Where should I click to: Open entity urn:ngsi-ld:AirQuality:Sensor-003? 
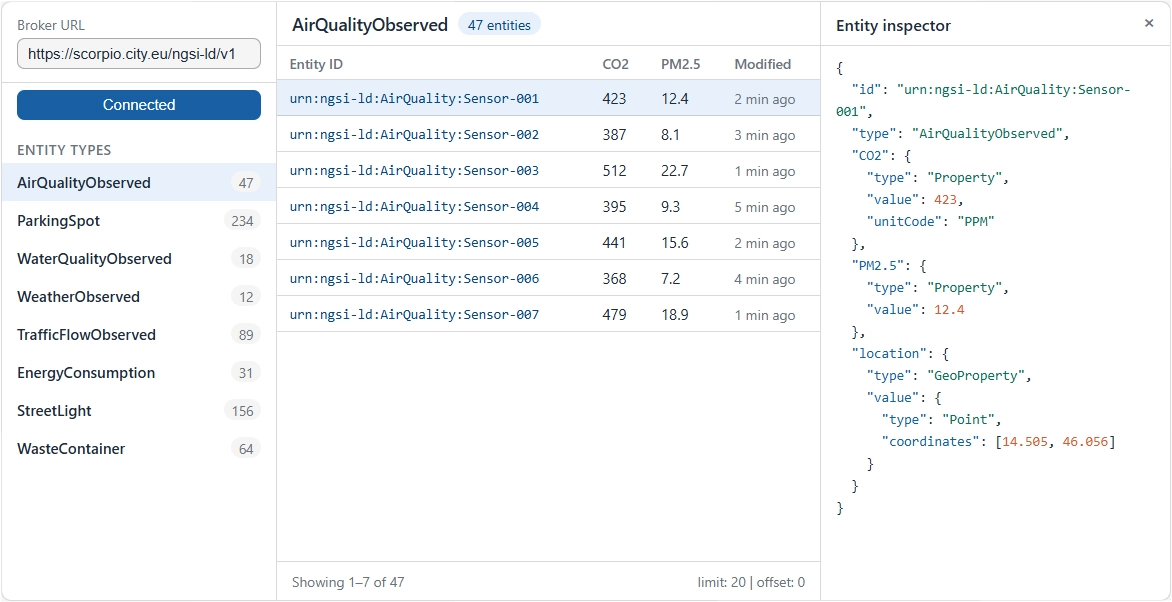coord(414,171)
